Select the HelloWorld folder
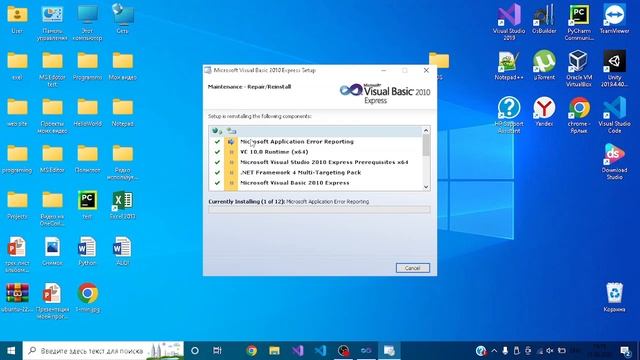 (x=87, y=111)
